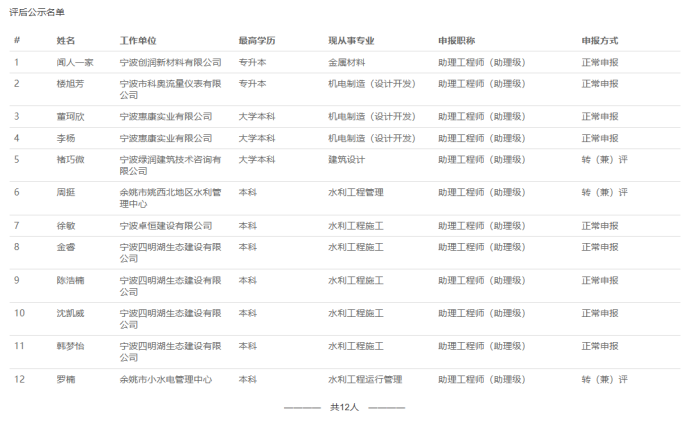Click the name 韩梦怡 in row 11
The height and width of the screenshot is (425, 692).
[70, 346]
